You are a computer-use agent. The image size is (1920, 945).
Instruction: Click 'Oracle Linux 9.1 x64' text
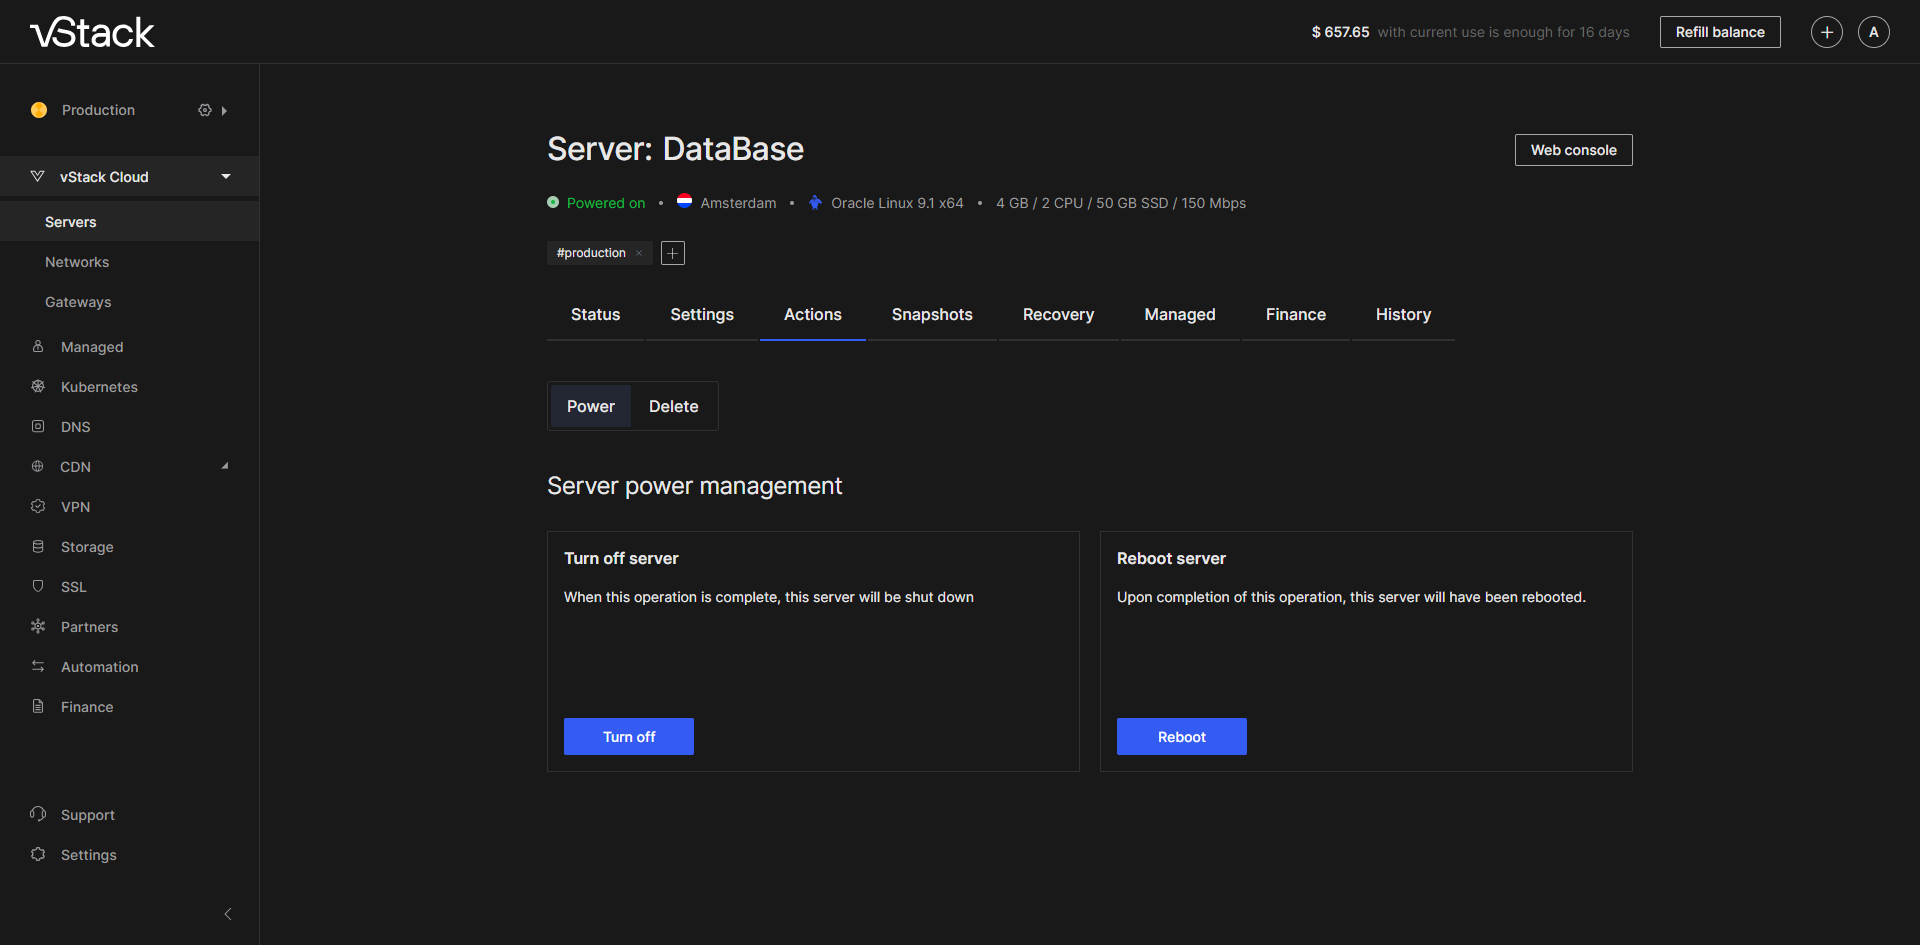[897, 203]
